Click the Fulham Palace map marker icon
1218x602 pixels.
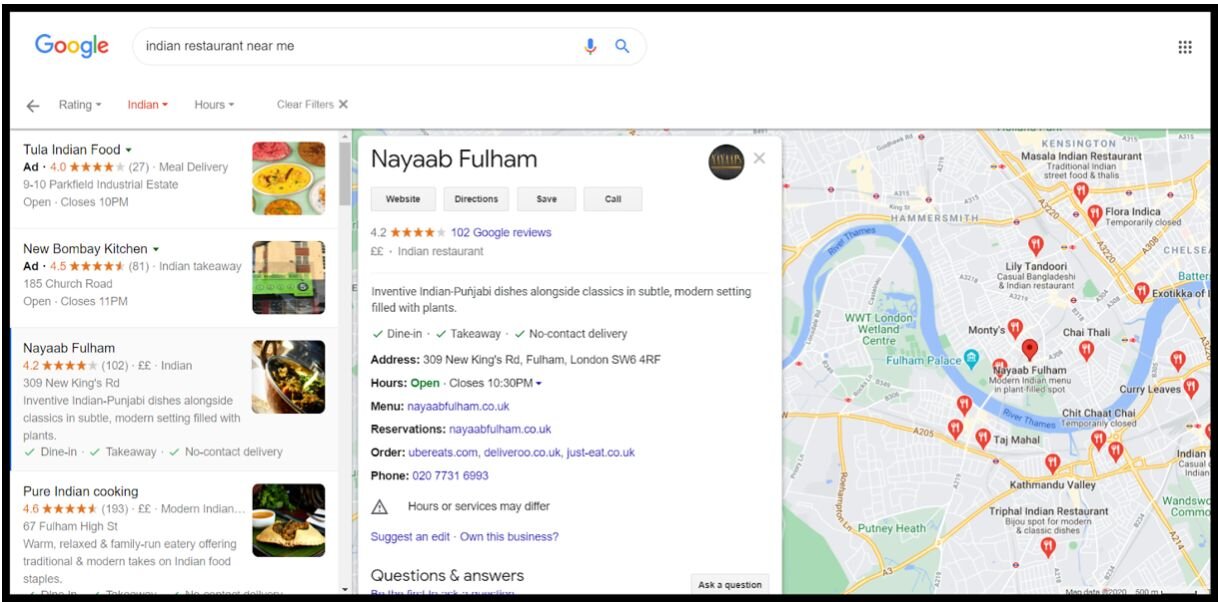[x=970, y=359]
